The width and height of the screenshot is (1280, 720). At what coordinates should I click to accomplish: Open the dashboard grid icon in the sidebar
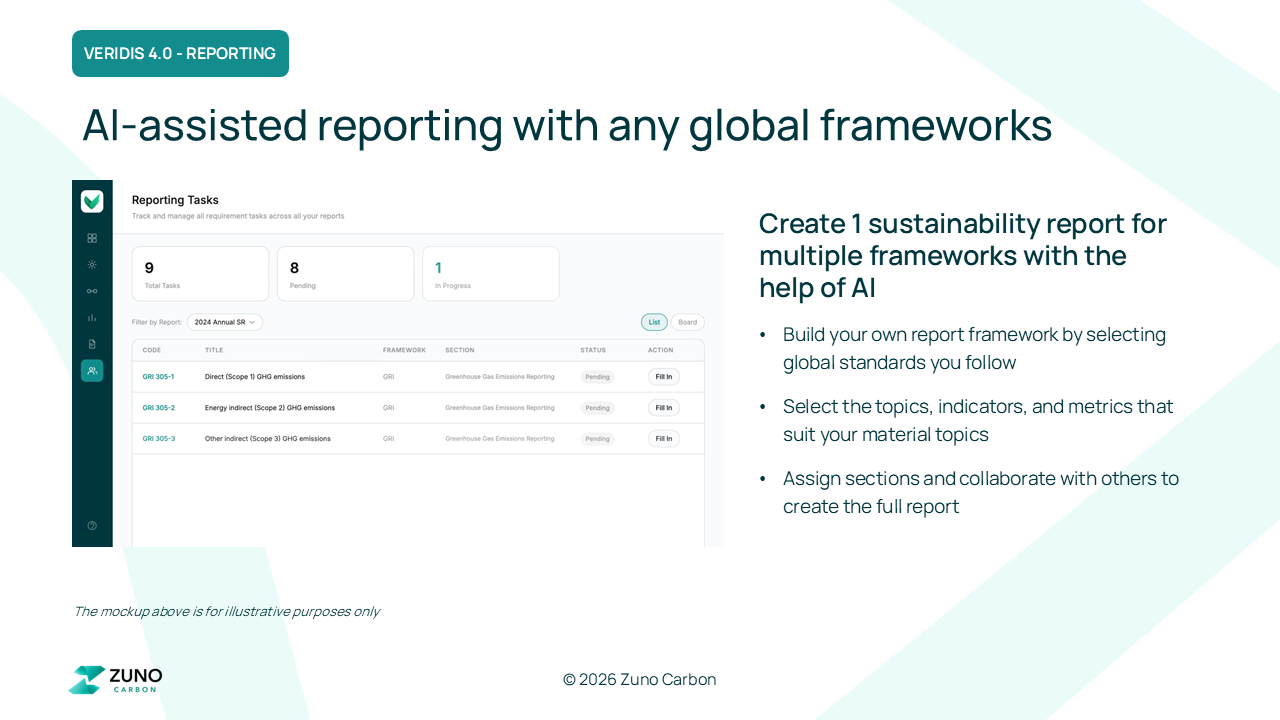pos(92,238)
